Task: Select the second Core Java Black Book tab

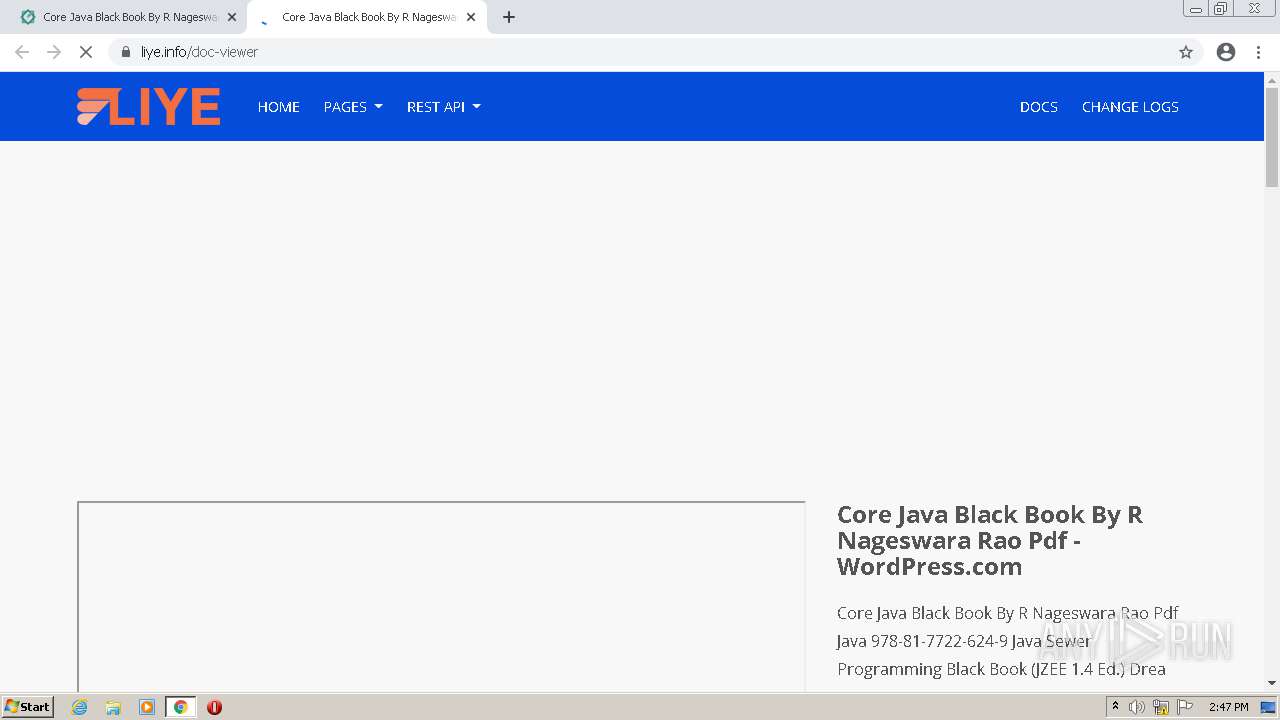Action: coord(367,17)
